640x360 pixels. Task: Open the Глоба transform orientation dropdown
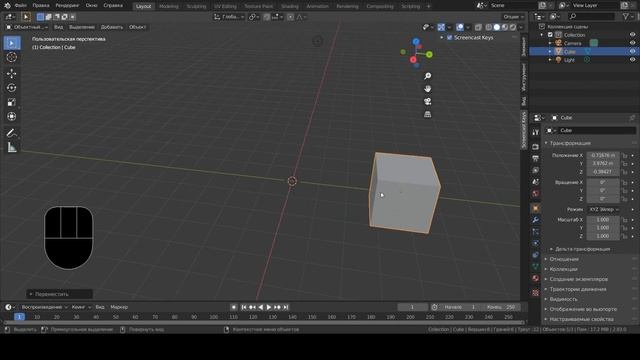229,17
